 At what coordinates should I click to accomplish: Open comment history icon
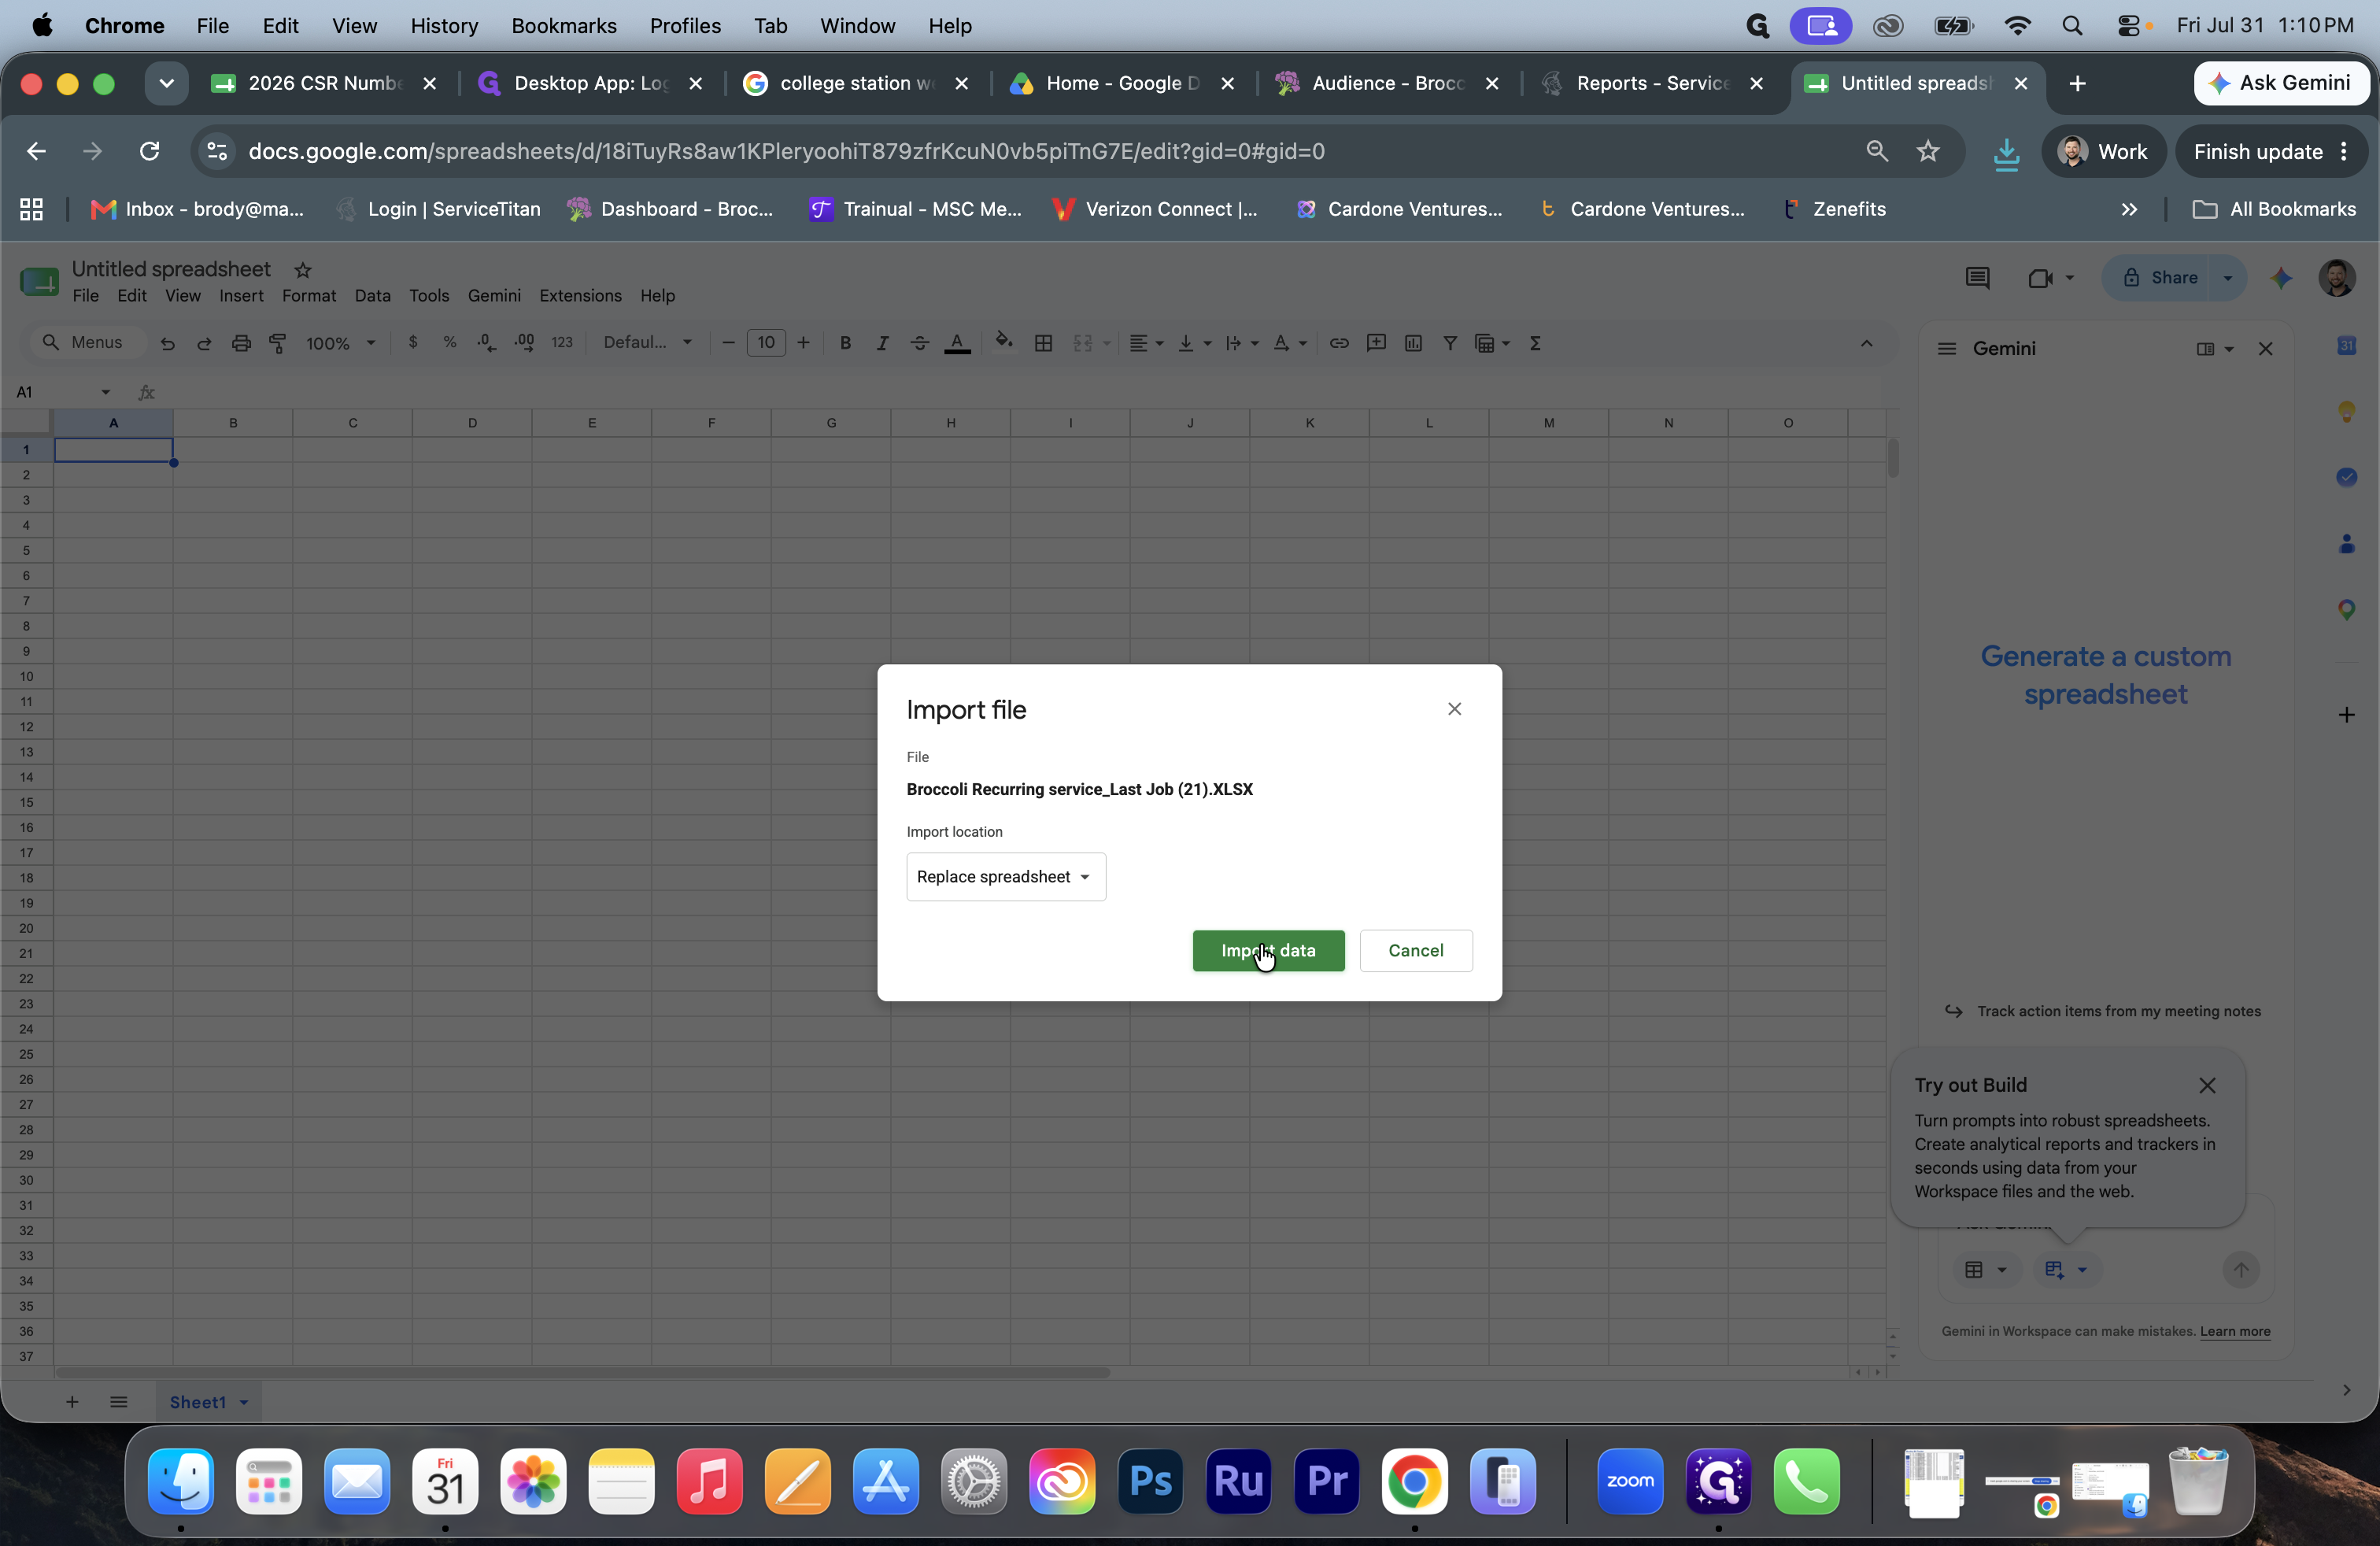(x=1976, y=278)
